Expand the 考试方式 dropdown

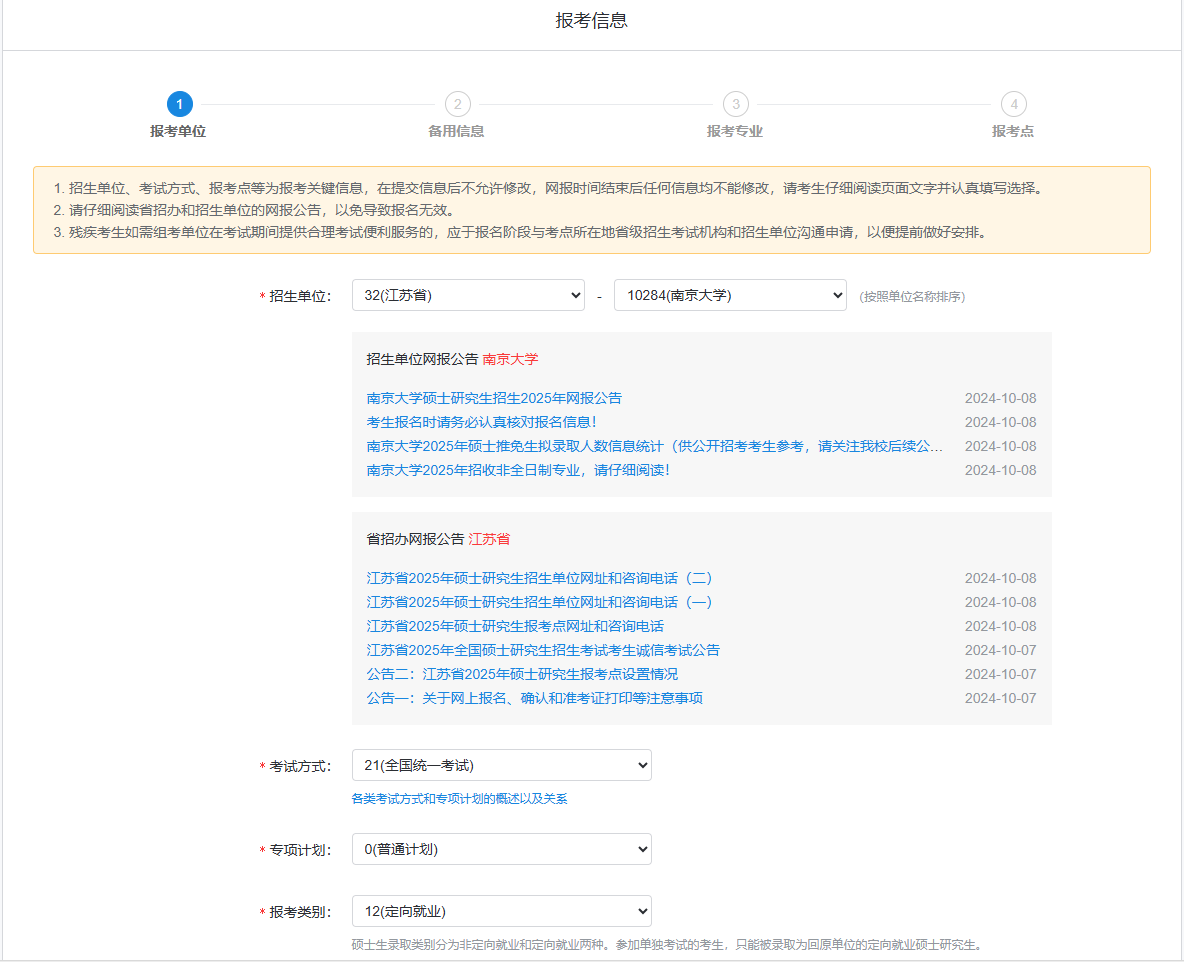click(x=501, y=766)
